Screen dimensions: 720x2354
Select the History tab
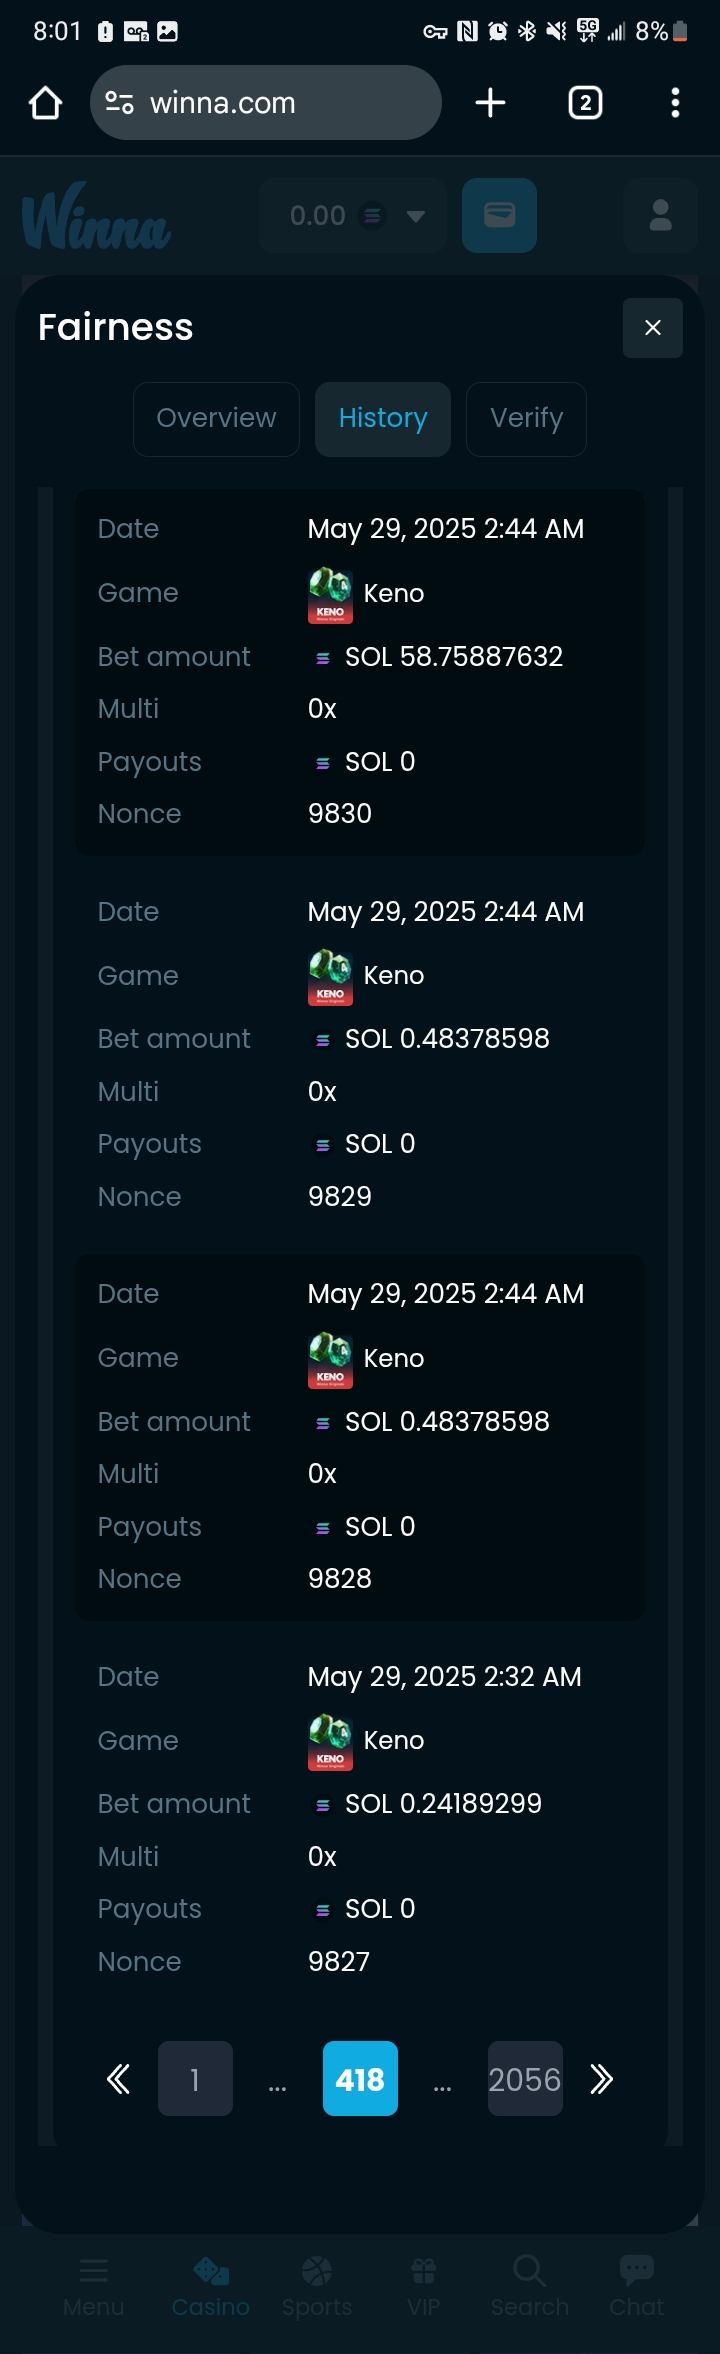click(383, 418)
